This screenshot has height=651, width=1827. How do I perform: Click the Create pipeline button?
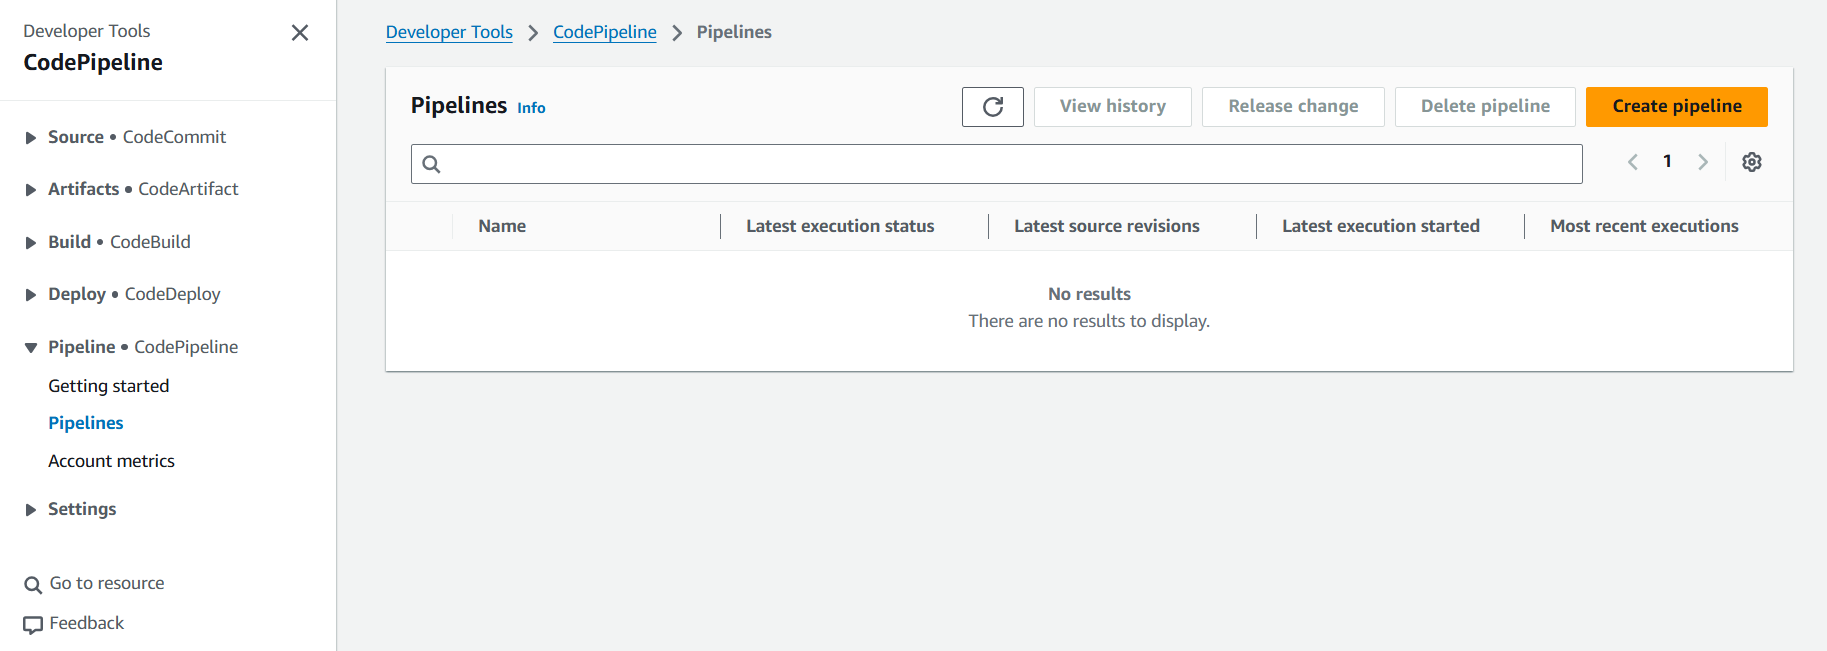click(x=1676, y=107)
